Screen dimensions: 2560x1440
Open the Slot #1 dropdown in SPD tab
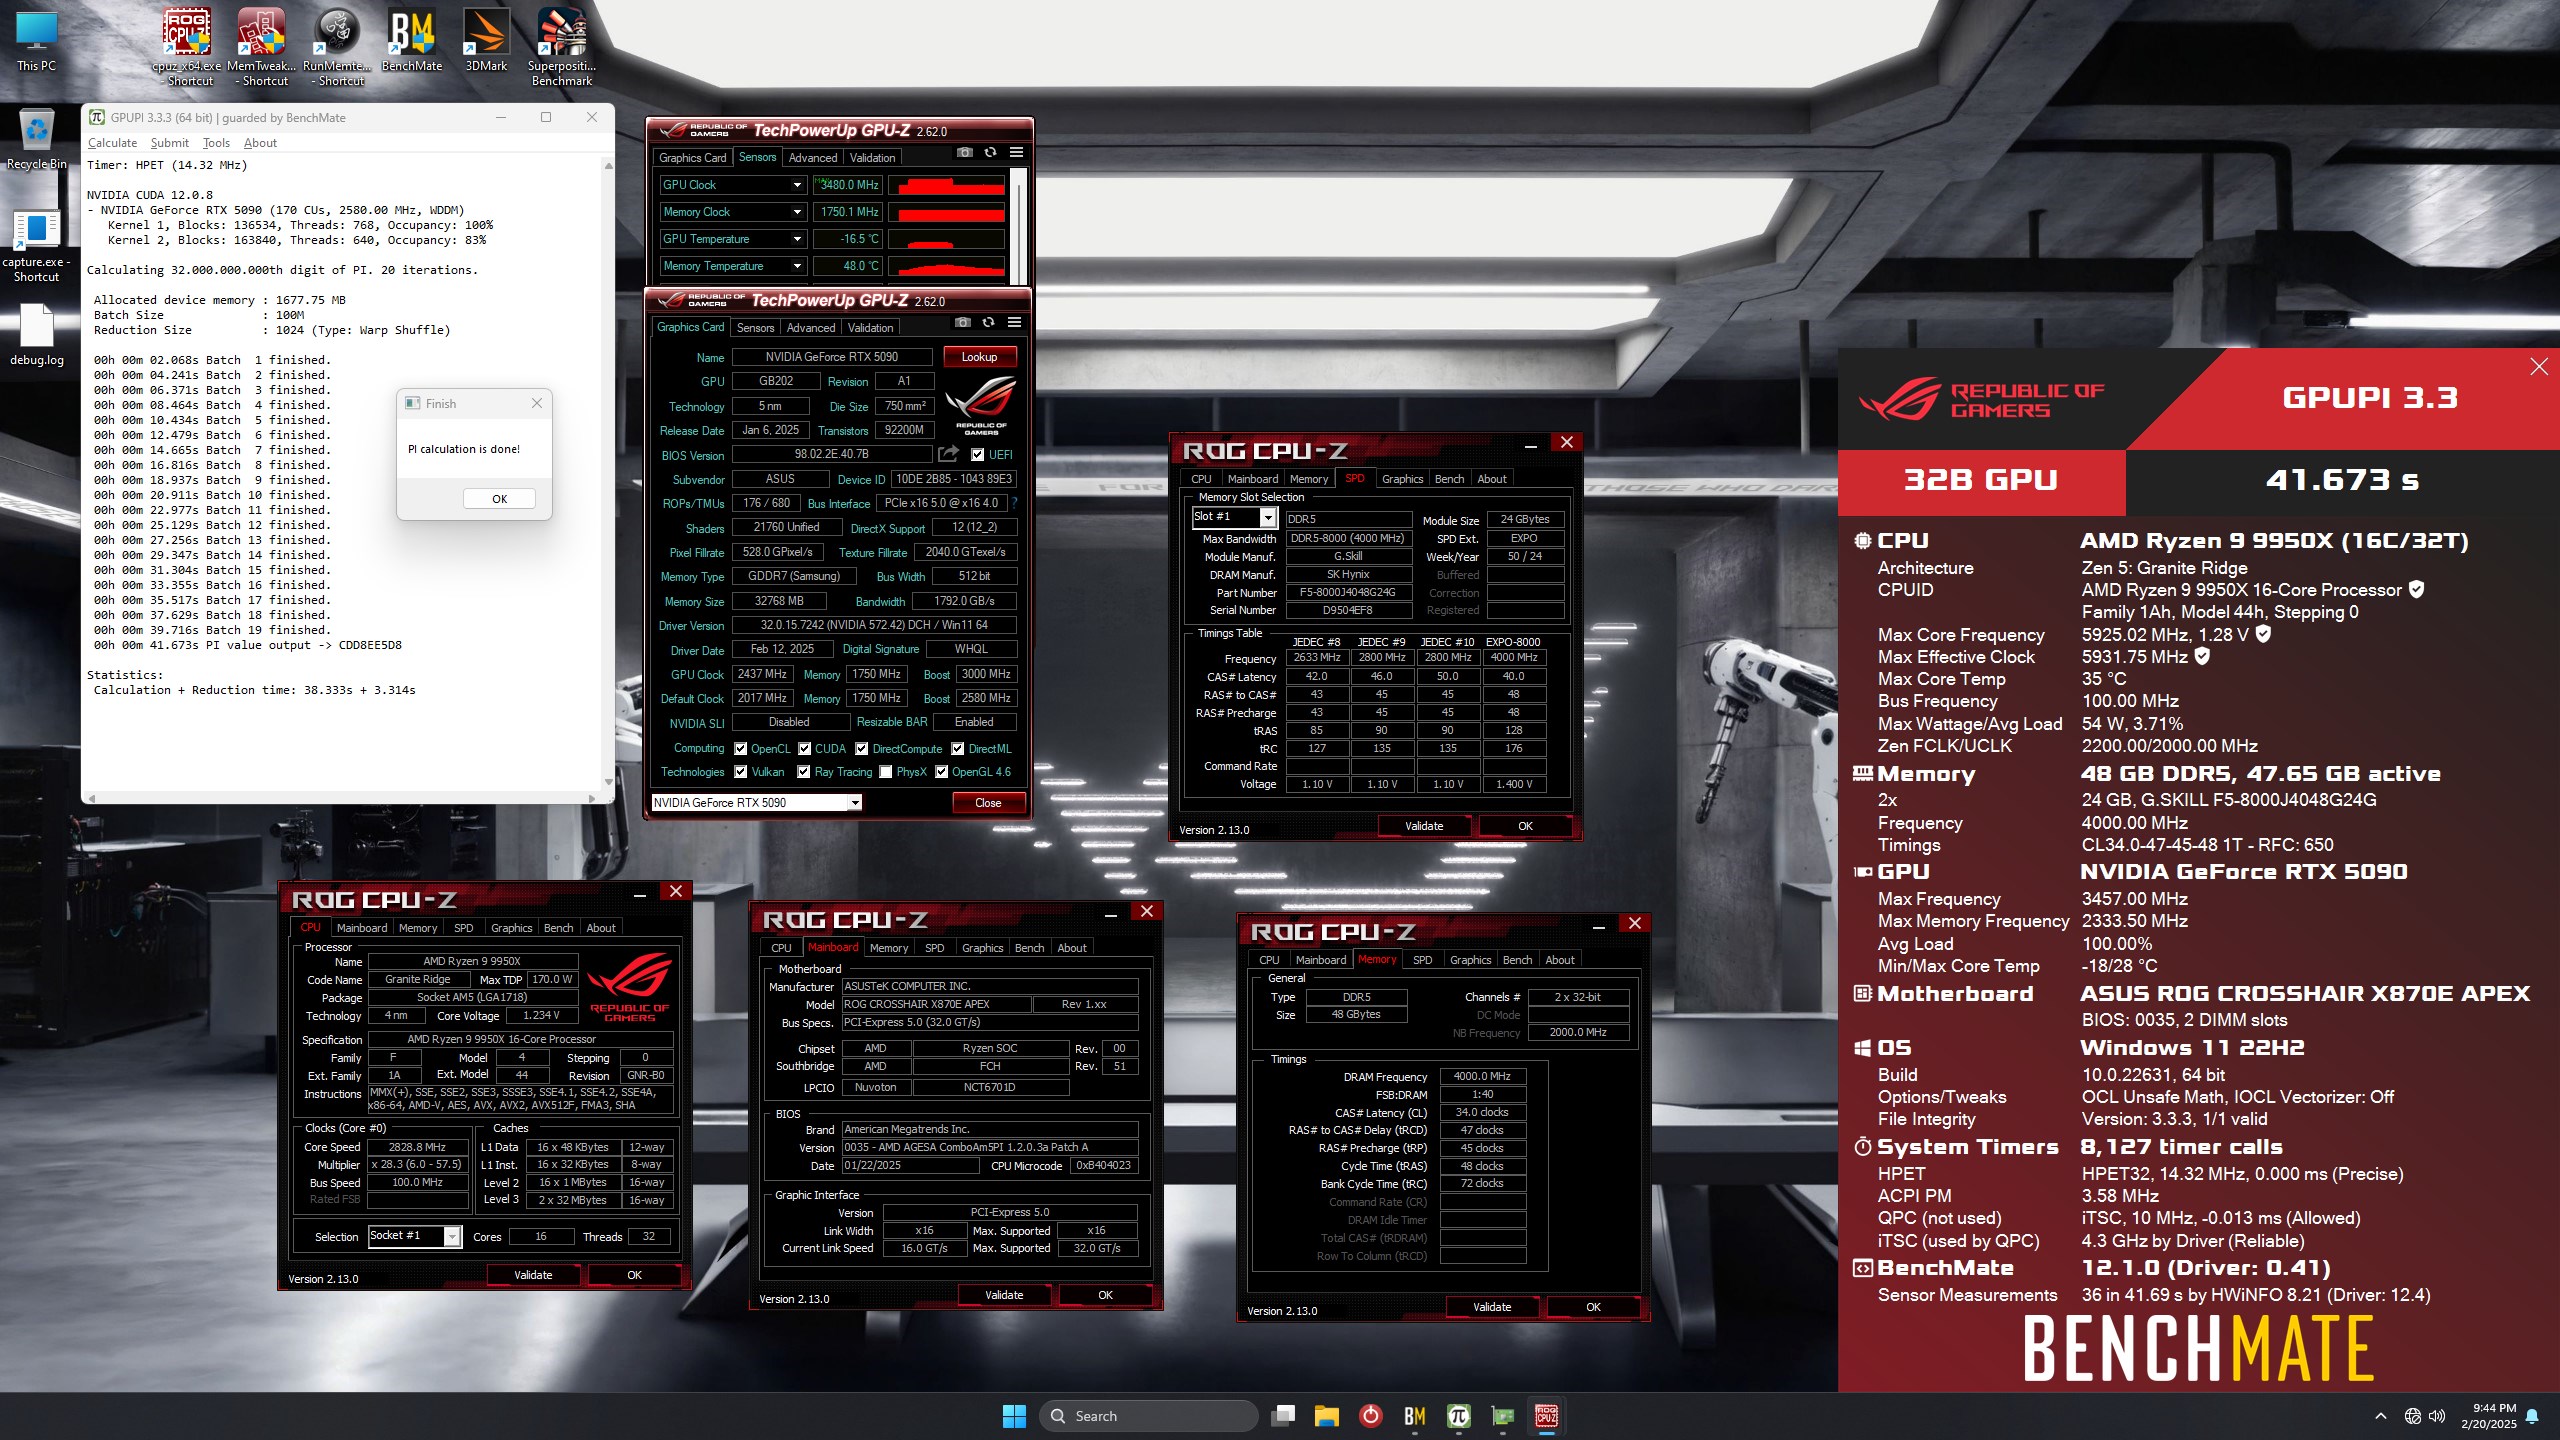pyautogui.click(x=1268, y=517)
